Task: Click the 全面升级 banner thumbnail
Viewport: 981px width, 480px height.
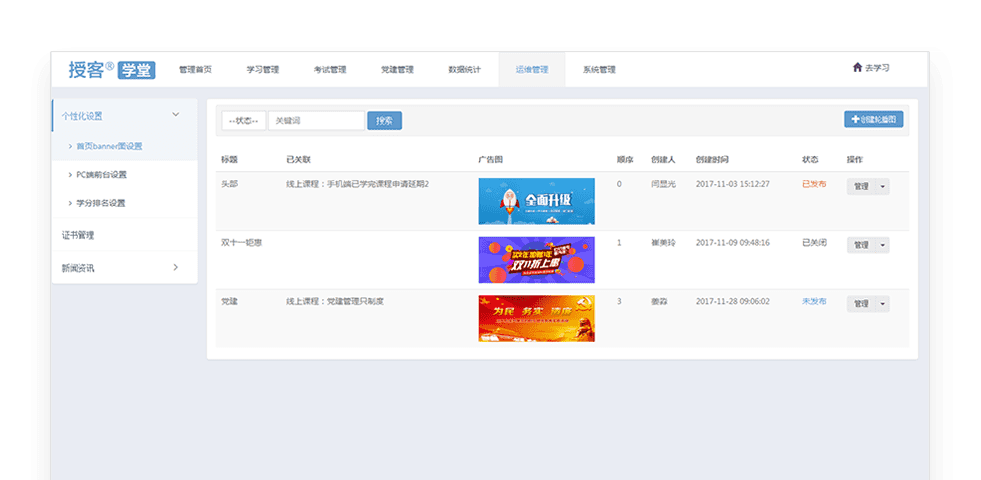Action: (537, 202)
